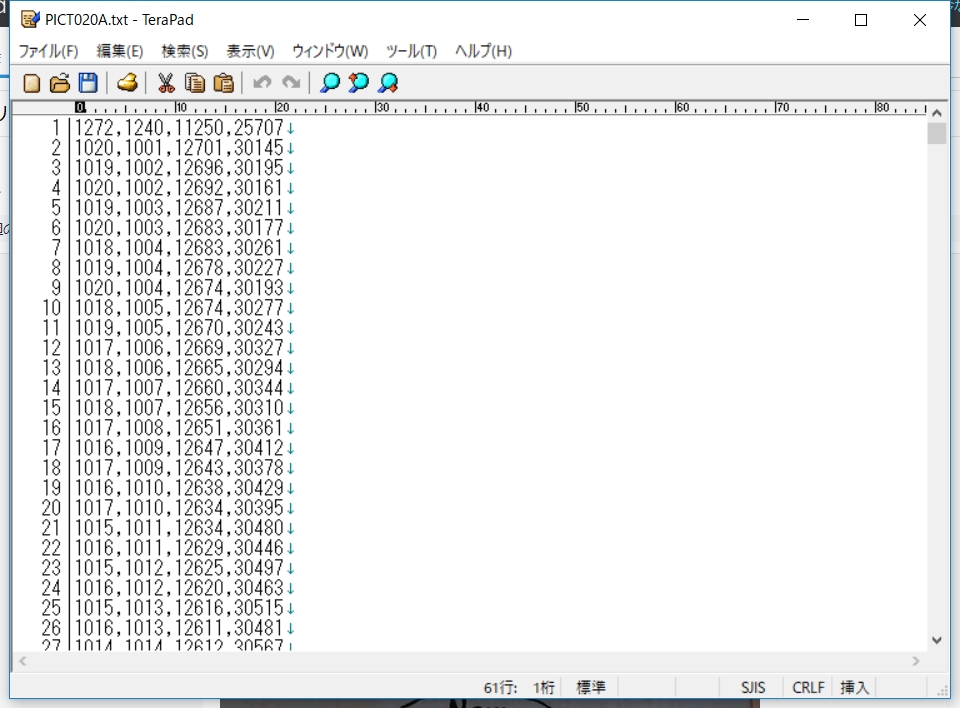Click TeraPad app icon in title bar
Image resolution: width=960 pixels, height=708 pixels.
pyautogui.click(x=30, y=20)
